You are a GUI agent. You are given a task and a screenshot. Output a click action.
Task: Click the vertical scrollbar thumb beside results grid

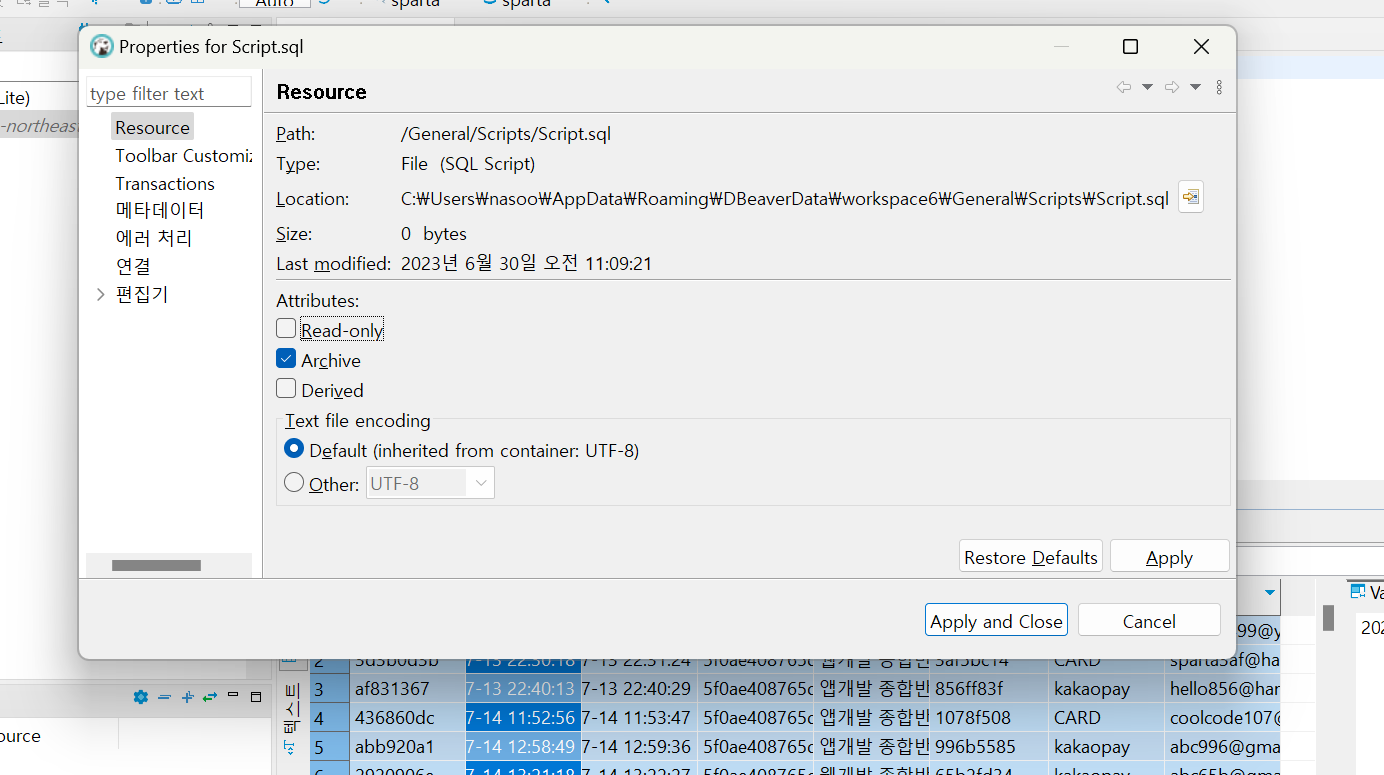pos(1328,618)
